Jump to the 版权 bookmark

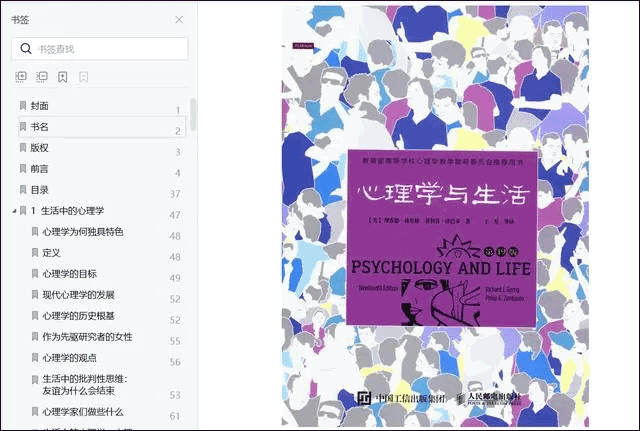coord(40,148)
